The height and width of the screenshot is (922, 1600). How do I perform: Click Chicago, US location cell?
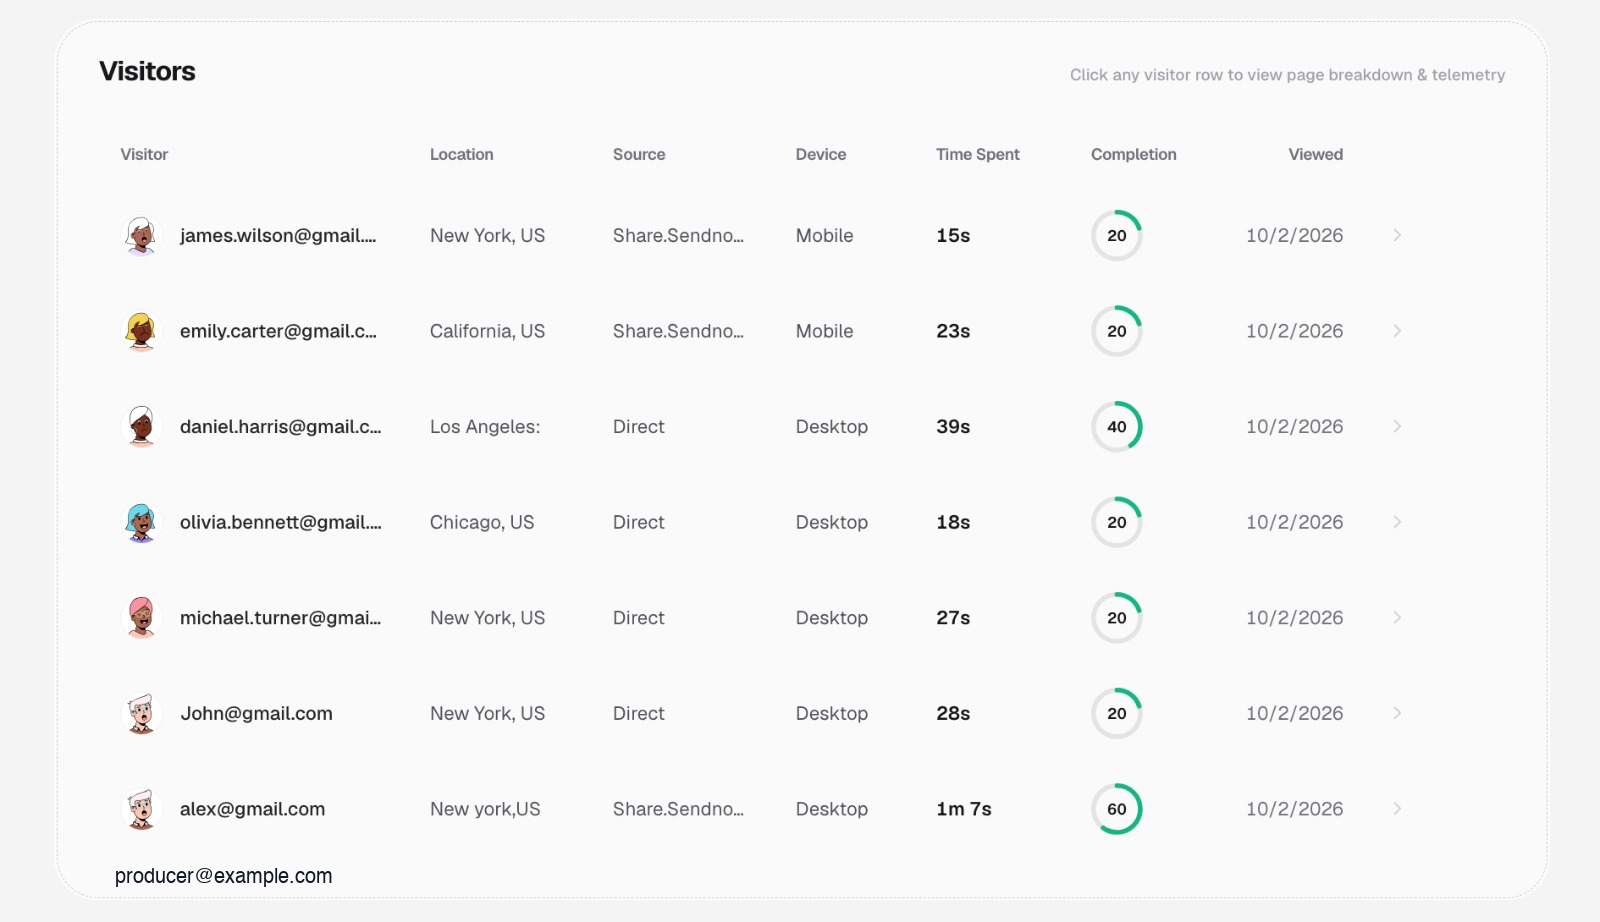482,522
